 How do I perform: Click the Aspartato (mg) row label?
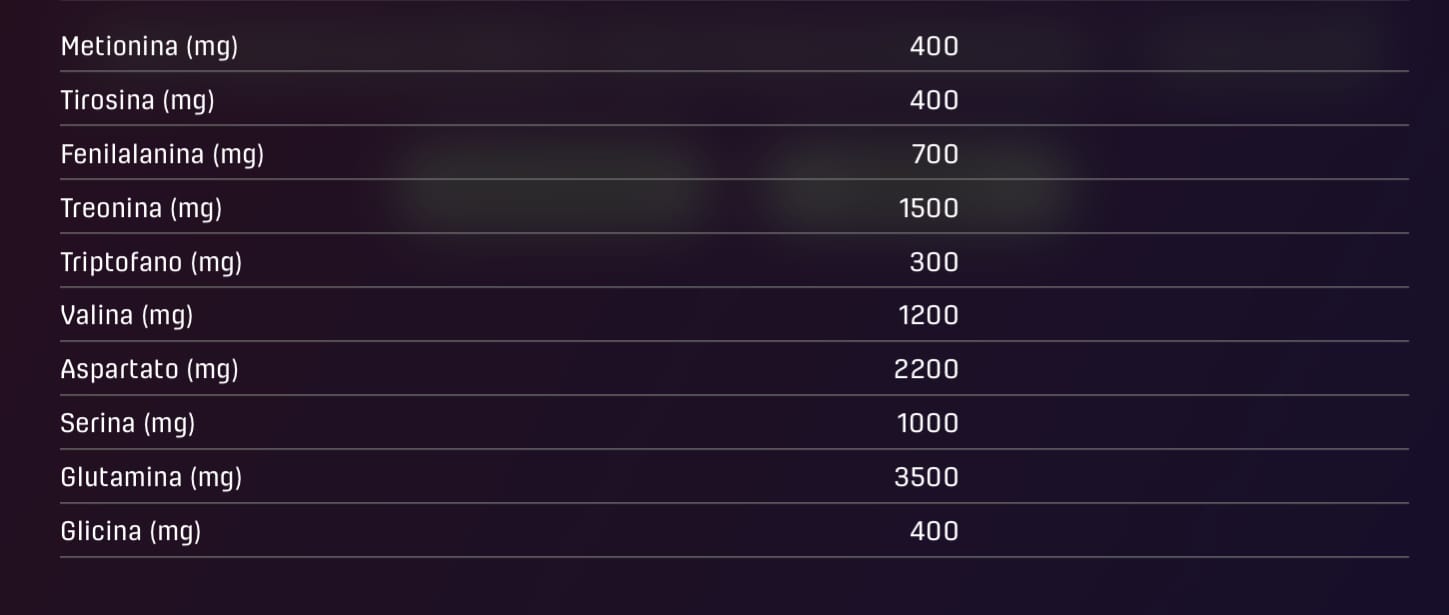click(x=149, y=370)
